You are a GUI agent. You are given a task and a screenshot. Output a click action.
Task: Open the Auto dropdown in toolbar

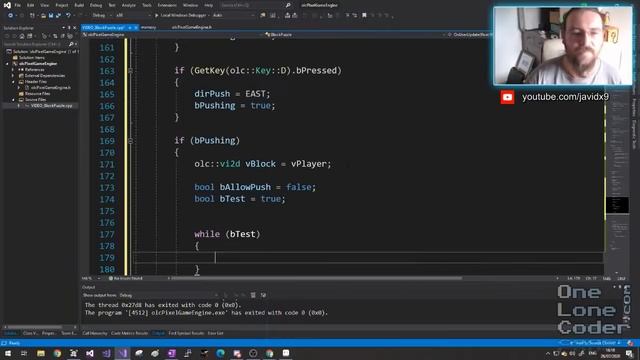(x=233, y=16)
